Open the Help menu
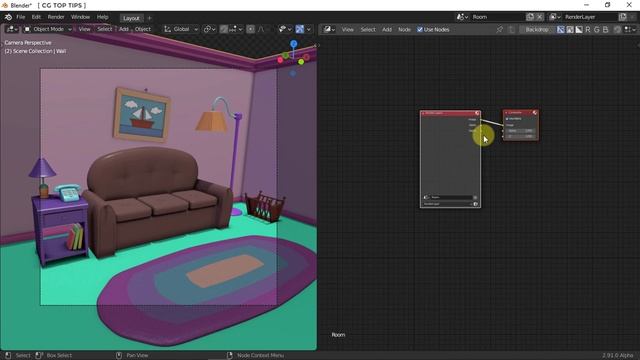 [x=102, y=17]
